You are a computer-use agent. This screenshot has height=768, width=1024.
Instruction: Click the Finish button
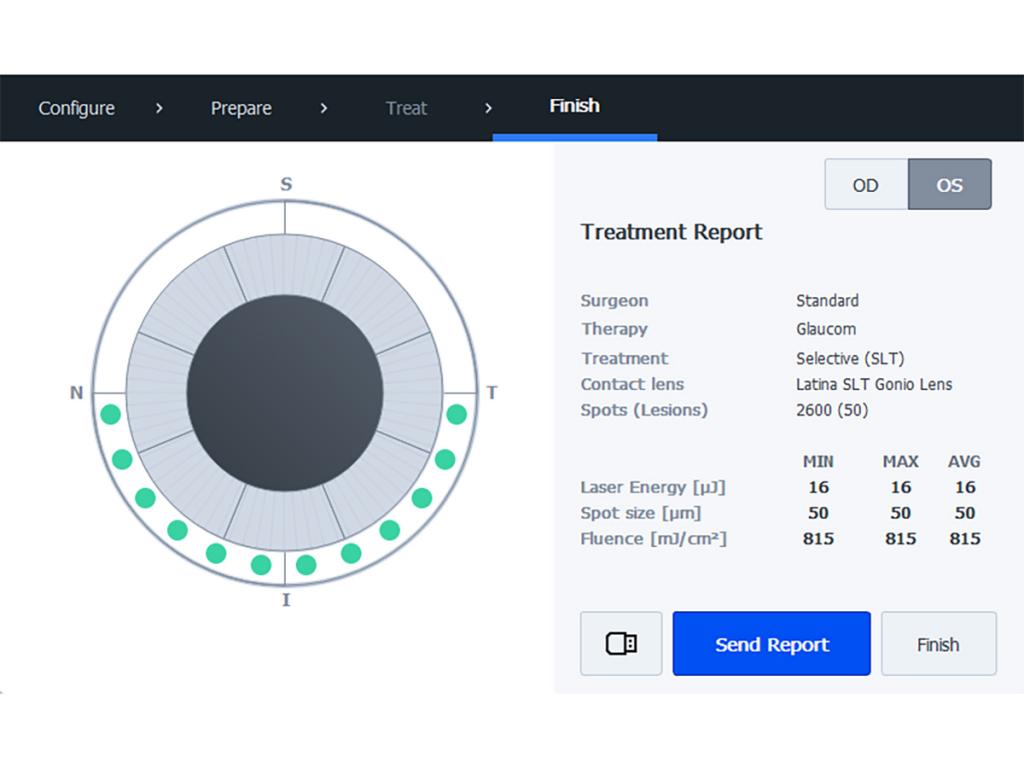click(938, 644)
